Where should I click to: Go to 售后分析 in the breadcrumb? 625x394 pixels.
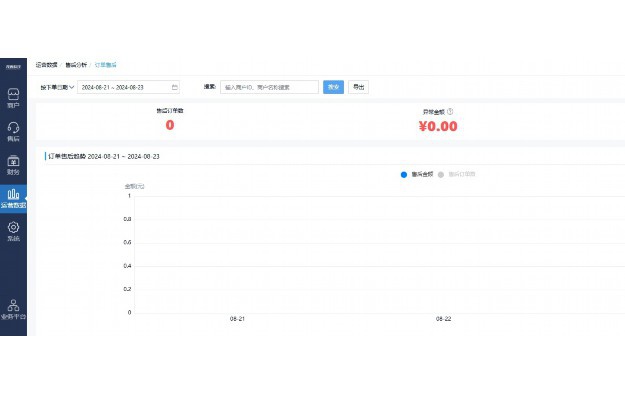click(76, 65)
